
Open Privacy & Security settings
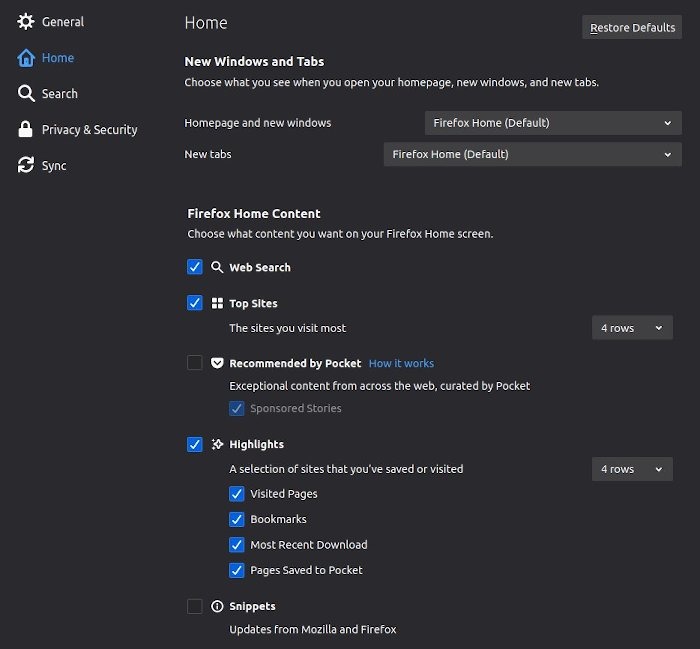pyautogui.click(x=89, y=130)
